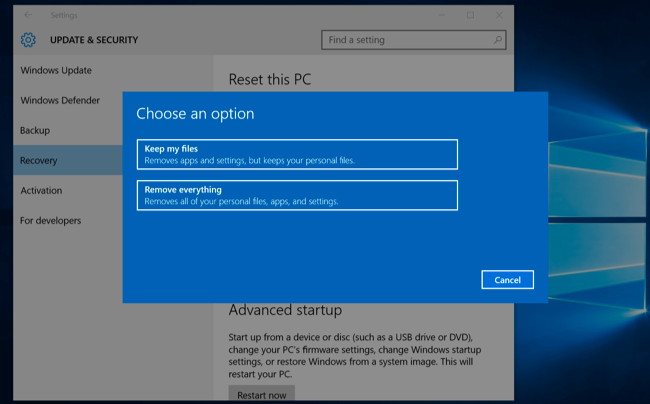Cancel the reset dialog

507,280
